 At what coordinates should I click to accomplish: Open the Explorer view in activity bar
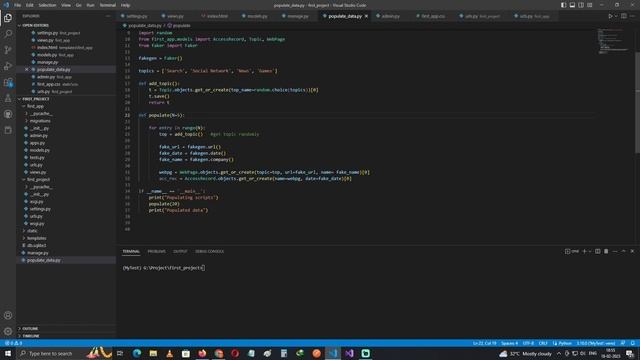pyautogui.click(x=8, y=18)
